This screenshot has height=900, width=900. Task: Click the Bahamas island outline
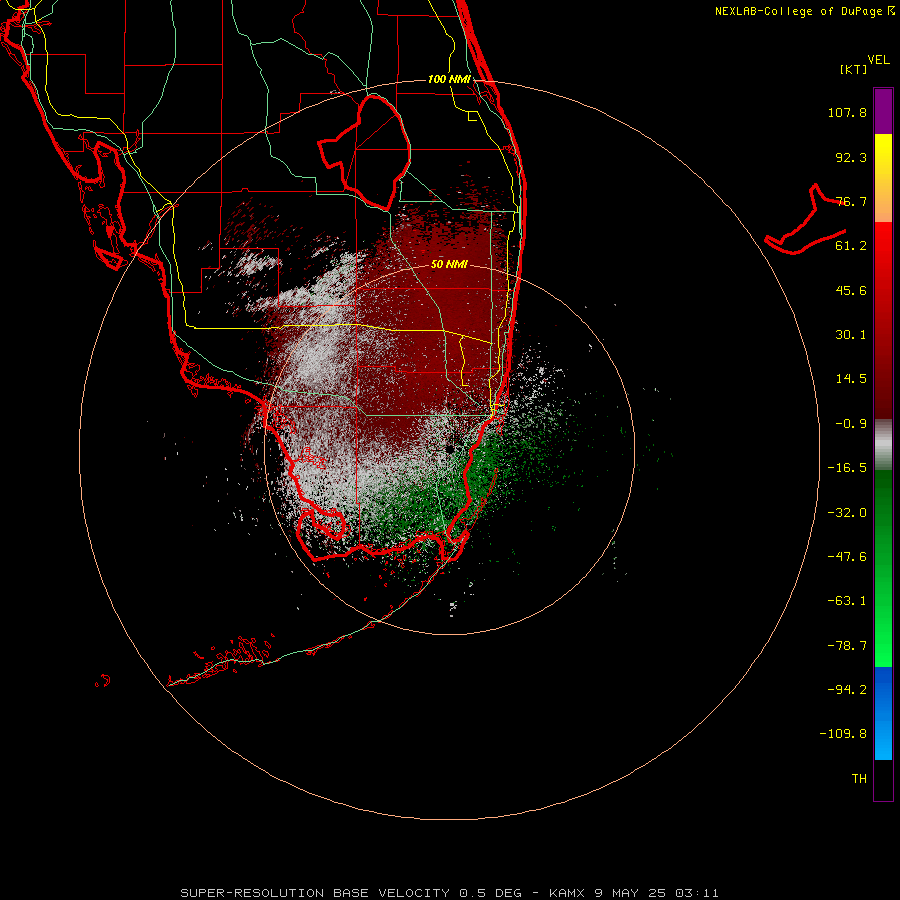[806, 220]
